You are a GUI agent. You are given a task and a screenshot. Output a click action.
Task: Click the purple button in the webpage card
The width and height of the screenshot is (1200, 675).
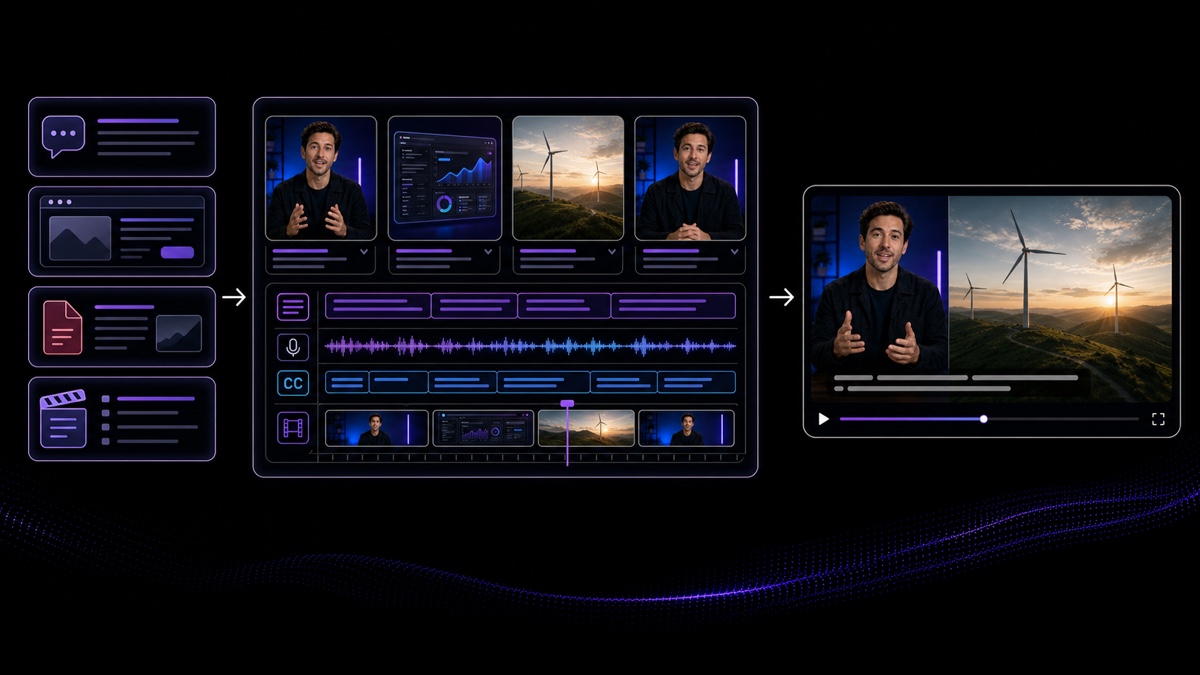point(177,252)
